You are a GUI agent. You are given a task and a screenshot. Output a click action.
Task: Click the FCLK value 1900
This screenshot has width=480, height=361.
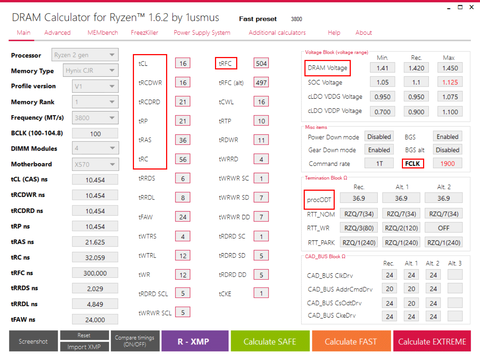[447, 163]
